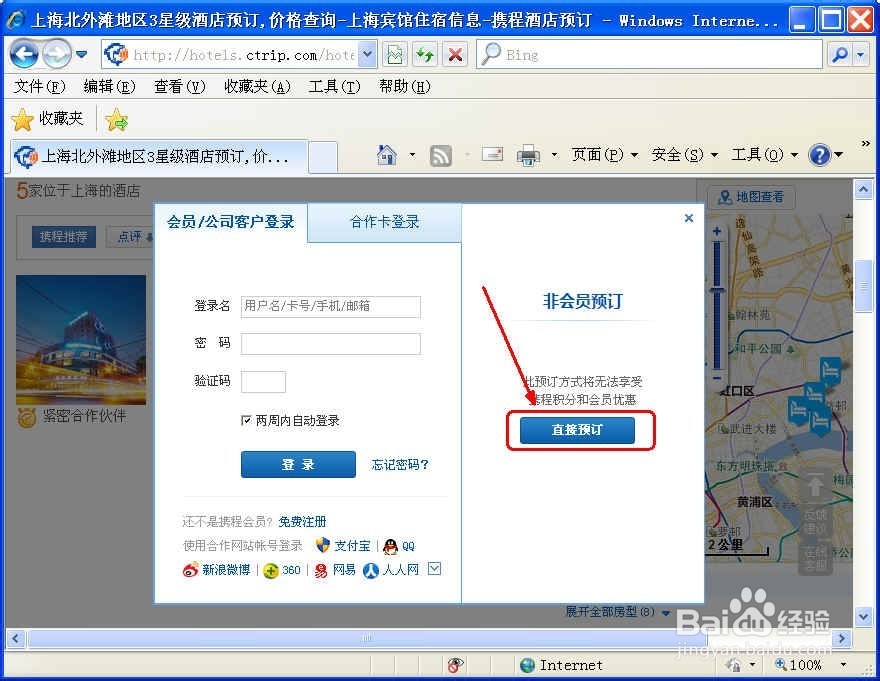Switch to 合作卡登录 tab

[x=384, y=222]
